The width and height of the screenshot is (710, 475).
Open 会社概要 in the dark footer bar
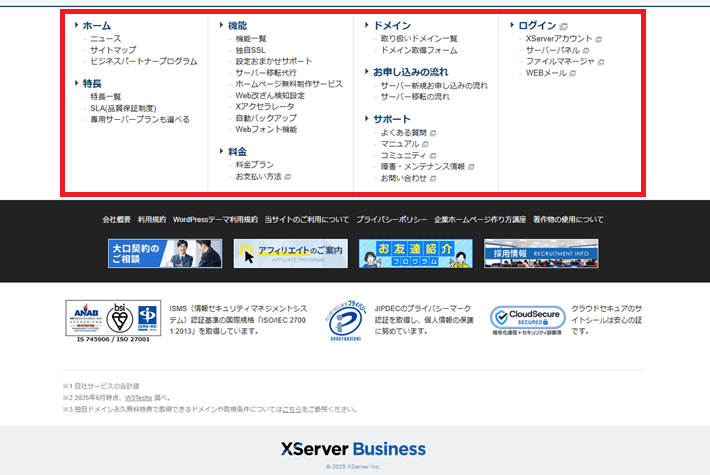[116, 220]
